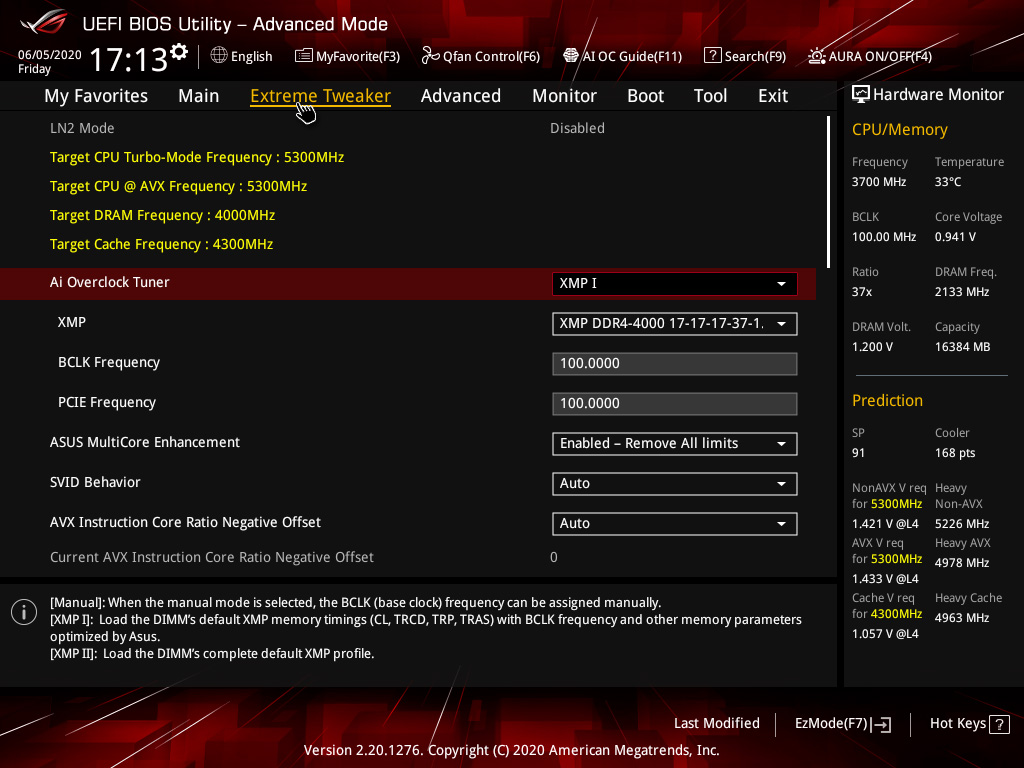This screenshot has width=1024, height=768.
Task: Open time settings gear icon
Action: (x=179, y=51)
